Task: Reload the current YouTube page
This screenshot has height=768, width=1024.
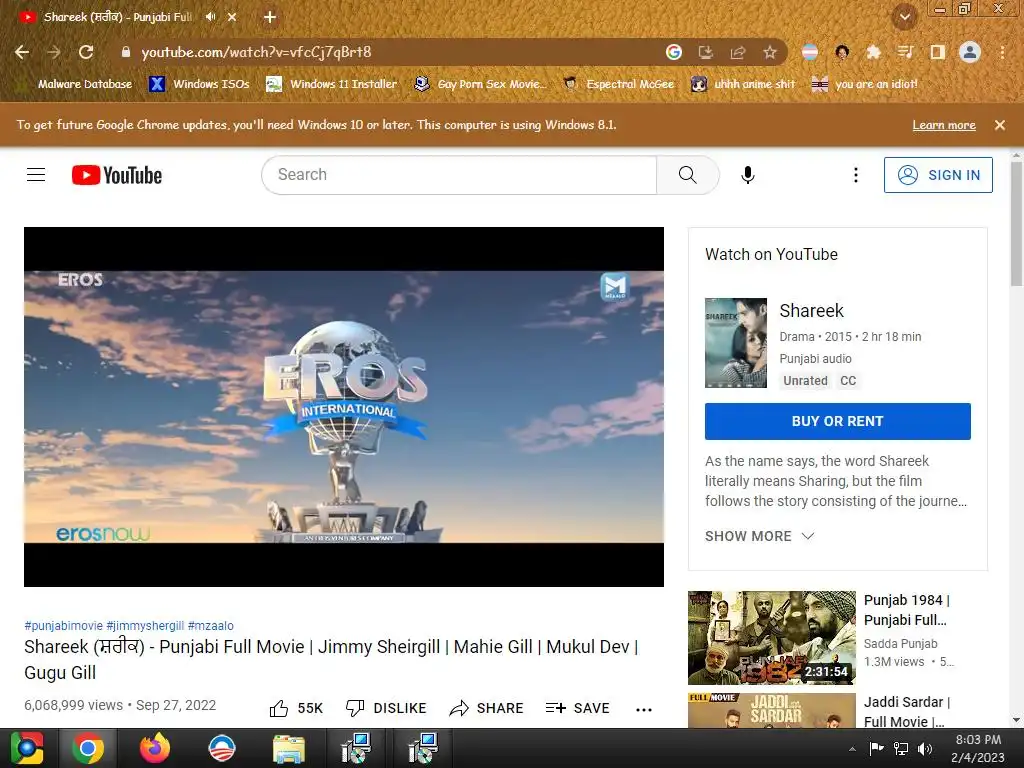Action: (x=86, y=52)
